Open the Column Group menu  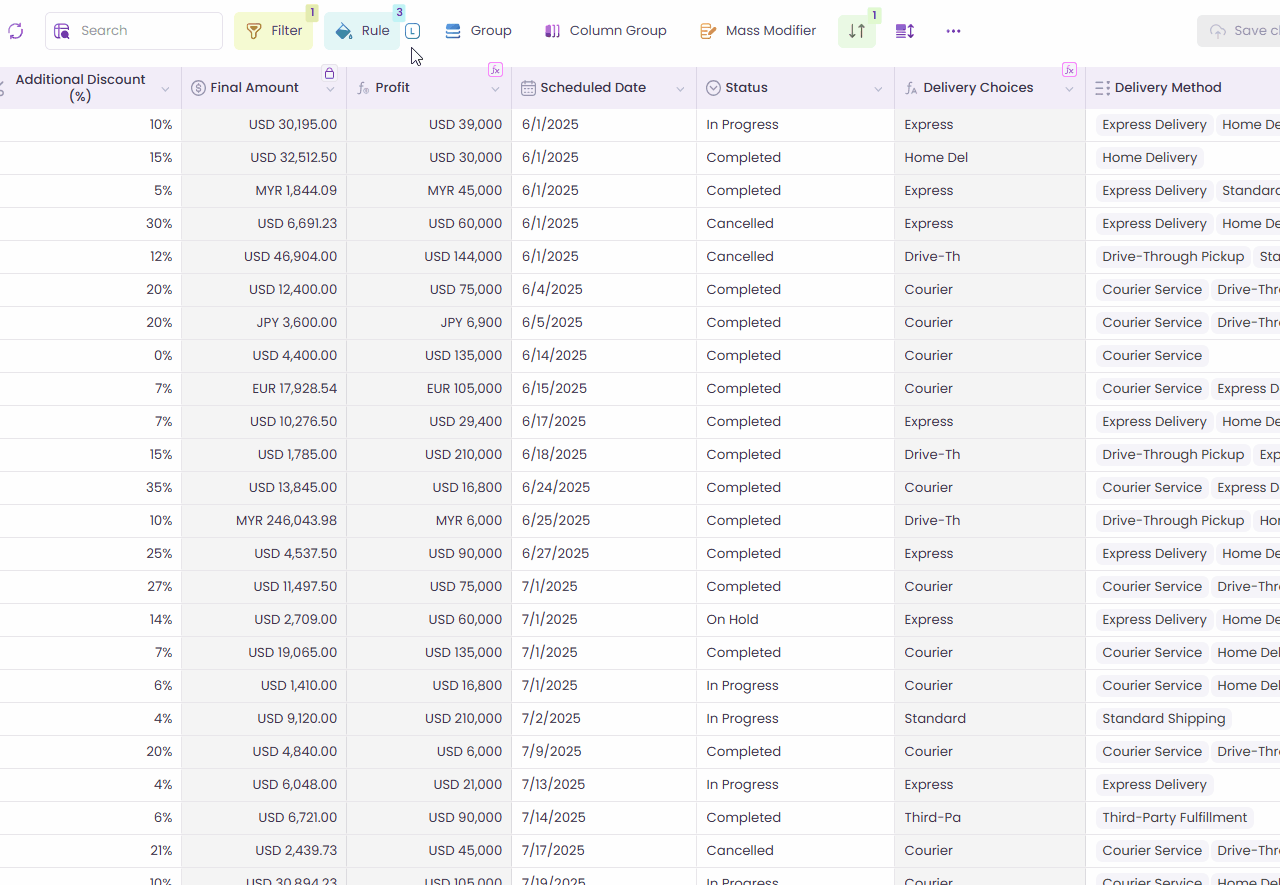click(x=605, y=31)
